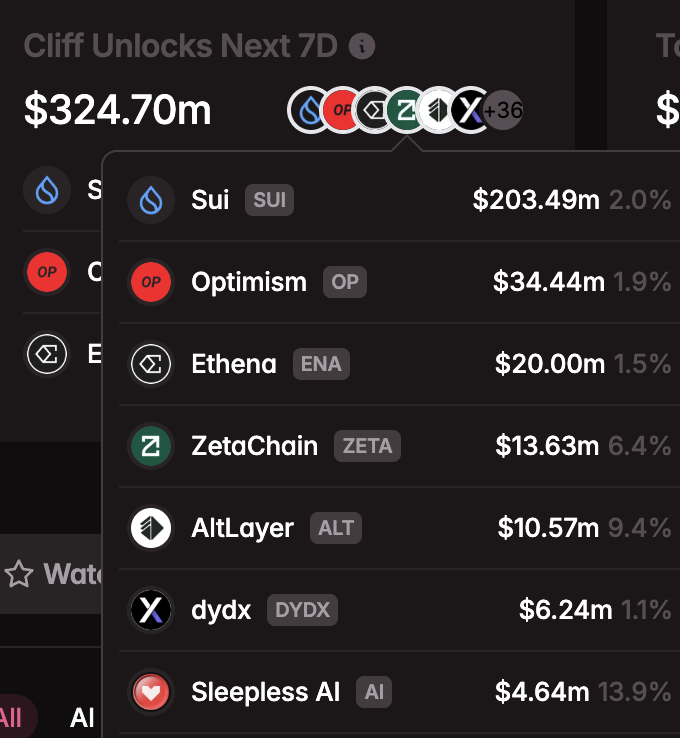Click the Watchlist star icon
The width and height of the screenshot is (680, 738).
(19, 574)
